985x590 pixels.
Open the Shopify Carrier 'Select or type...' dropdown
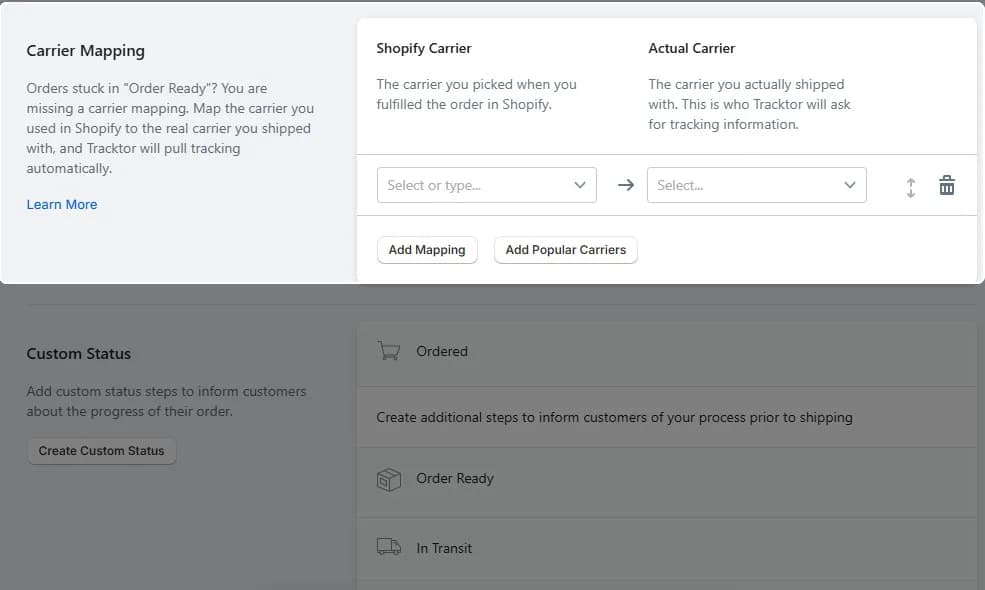[x=487, y=185]
